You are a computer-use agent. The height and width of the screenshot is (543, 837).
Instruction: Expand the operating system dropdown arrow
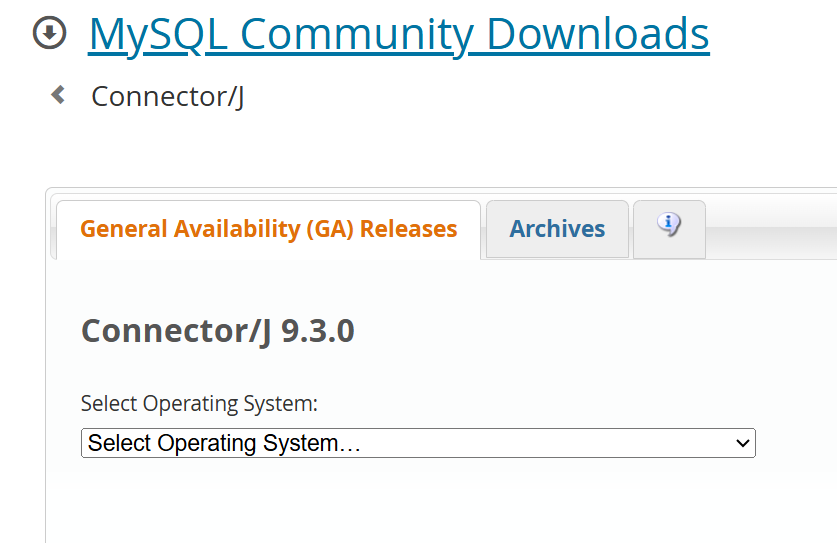[742, 443]
